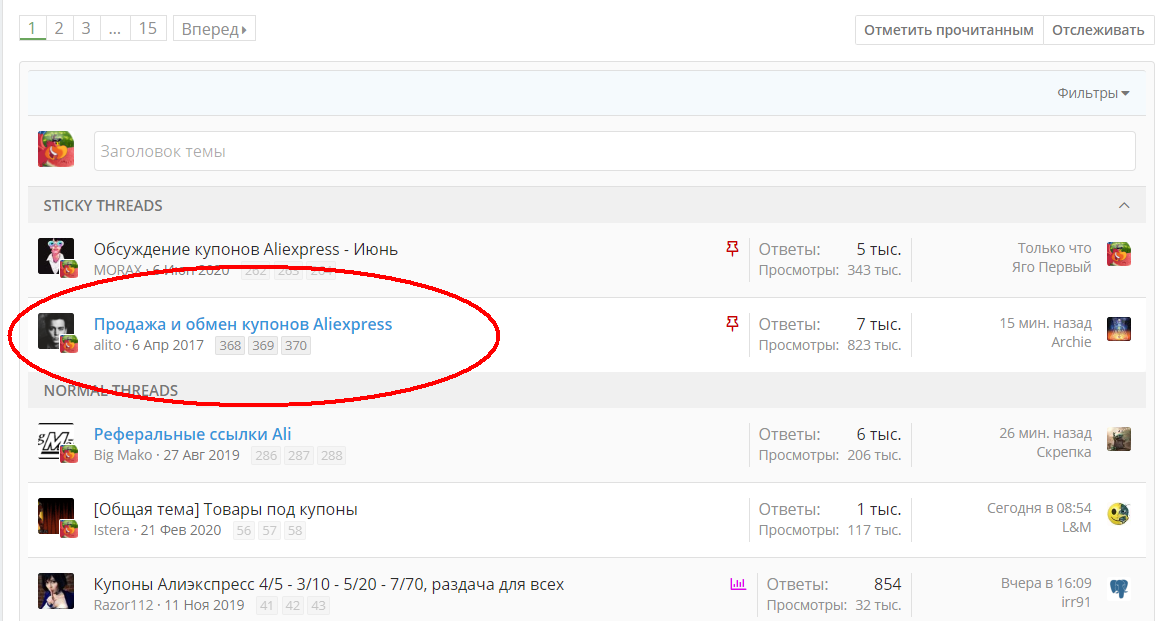This screenshot has height=621, width=1166.
Task: Open Istera author profile link
Action: click(111, 530)
